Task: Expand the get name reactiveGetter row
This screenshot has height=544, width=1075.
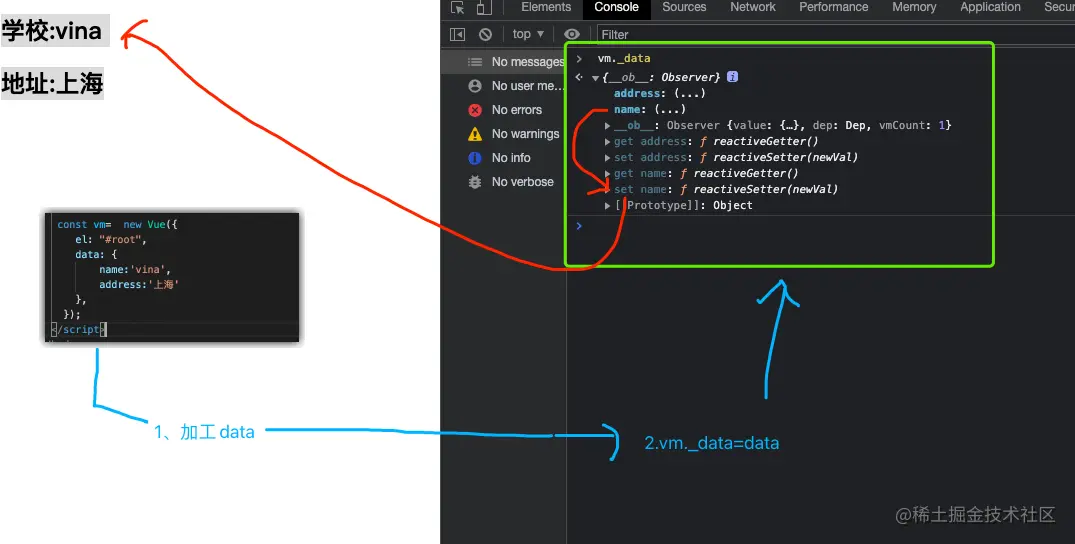Action: coord(607,174)
